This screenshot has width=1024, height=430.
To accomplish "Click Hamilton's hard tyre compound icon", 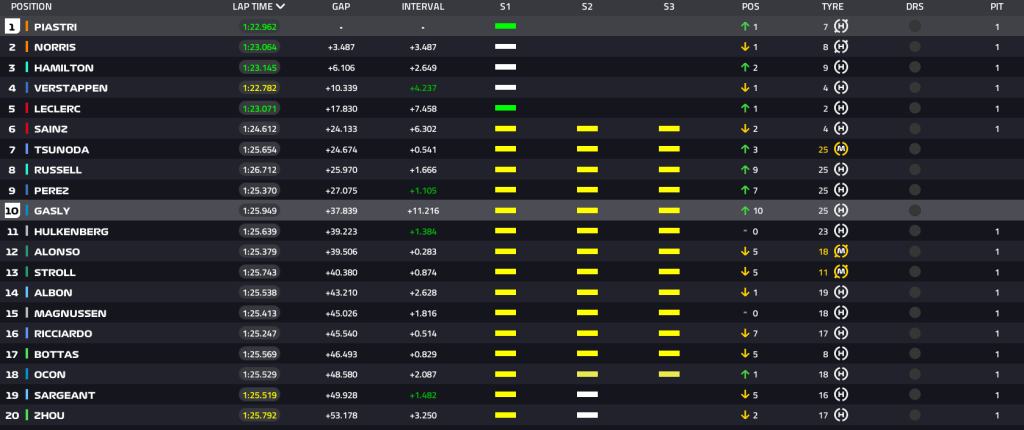I will 841,67.
